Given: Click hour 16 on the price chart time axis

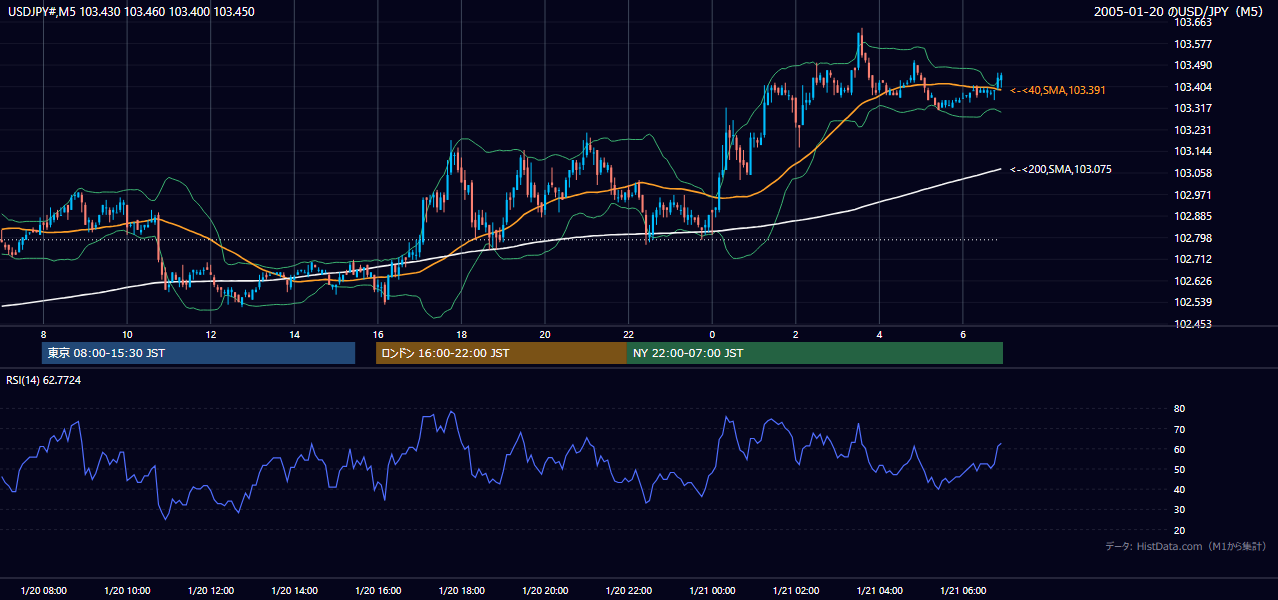Looking at the screenshot, I should pos(378,334).
